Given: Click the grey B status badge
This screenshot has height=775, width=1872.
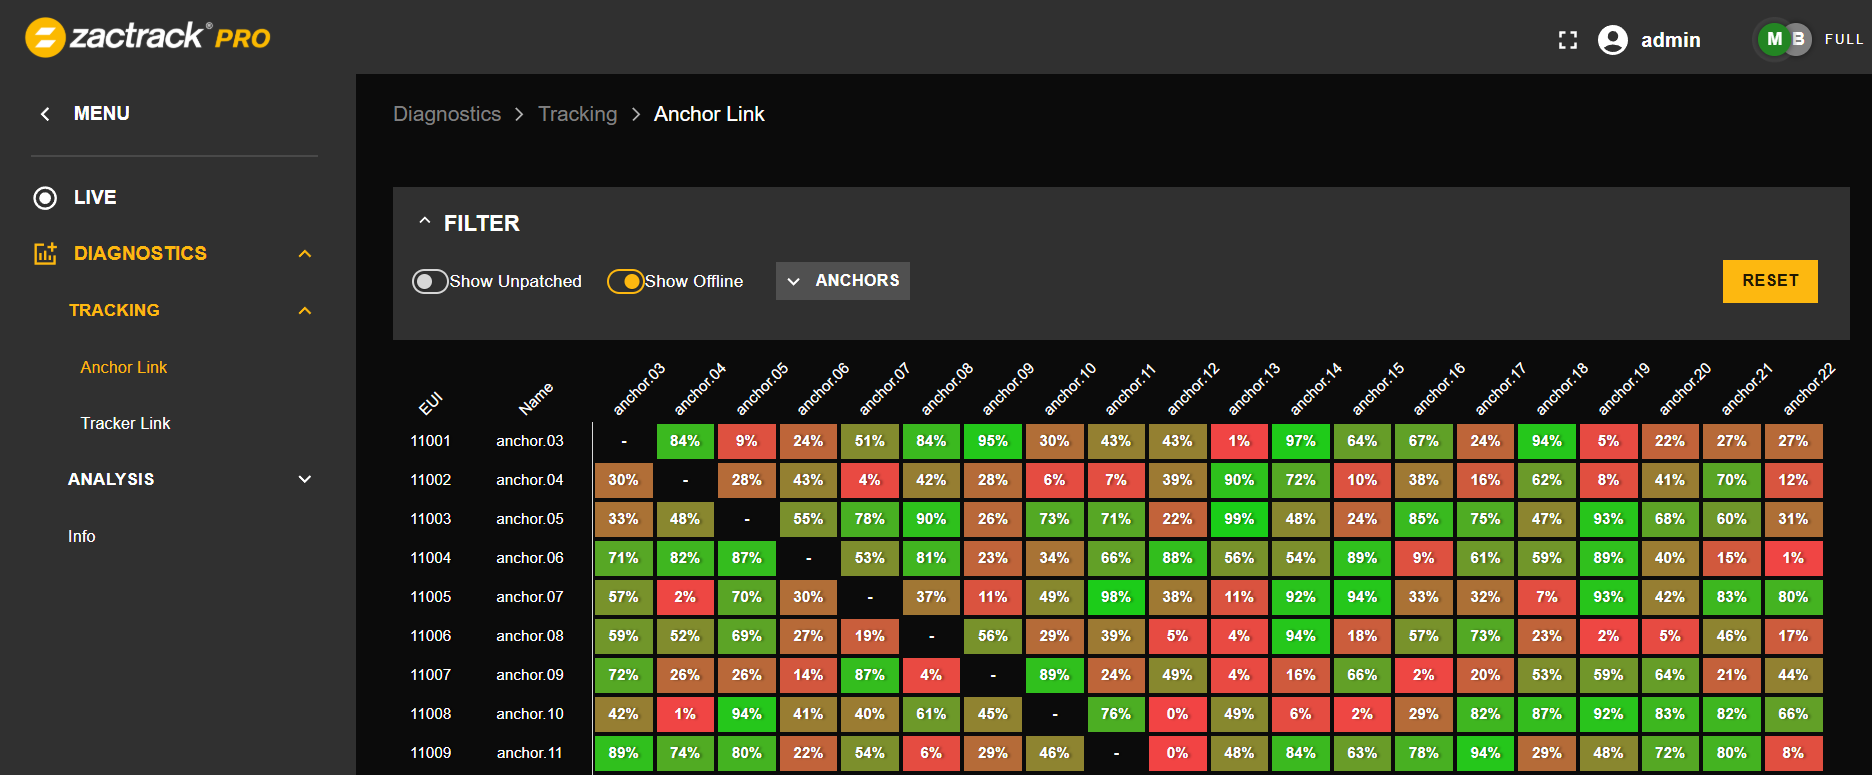Looking at the screenshot, I should point(1799,39).
